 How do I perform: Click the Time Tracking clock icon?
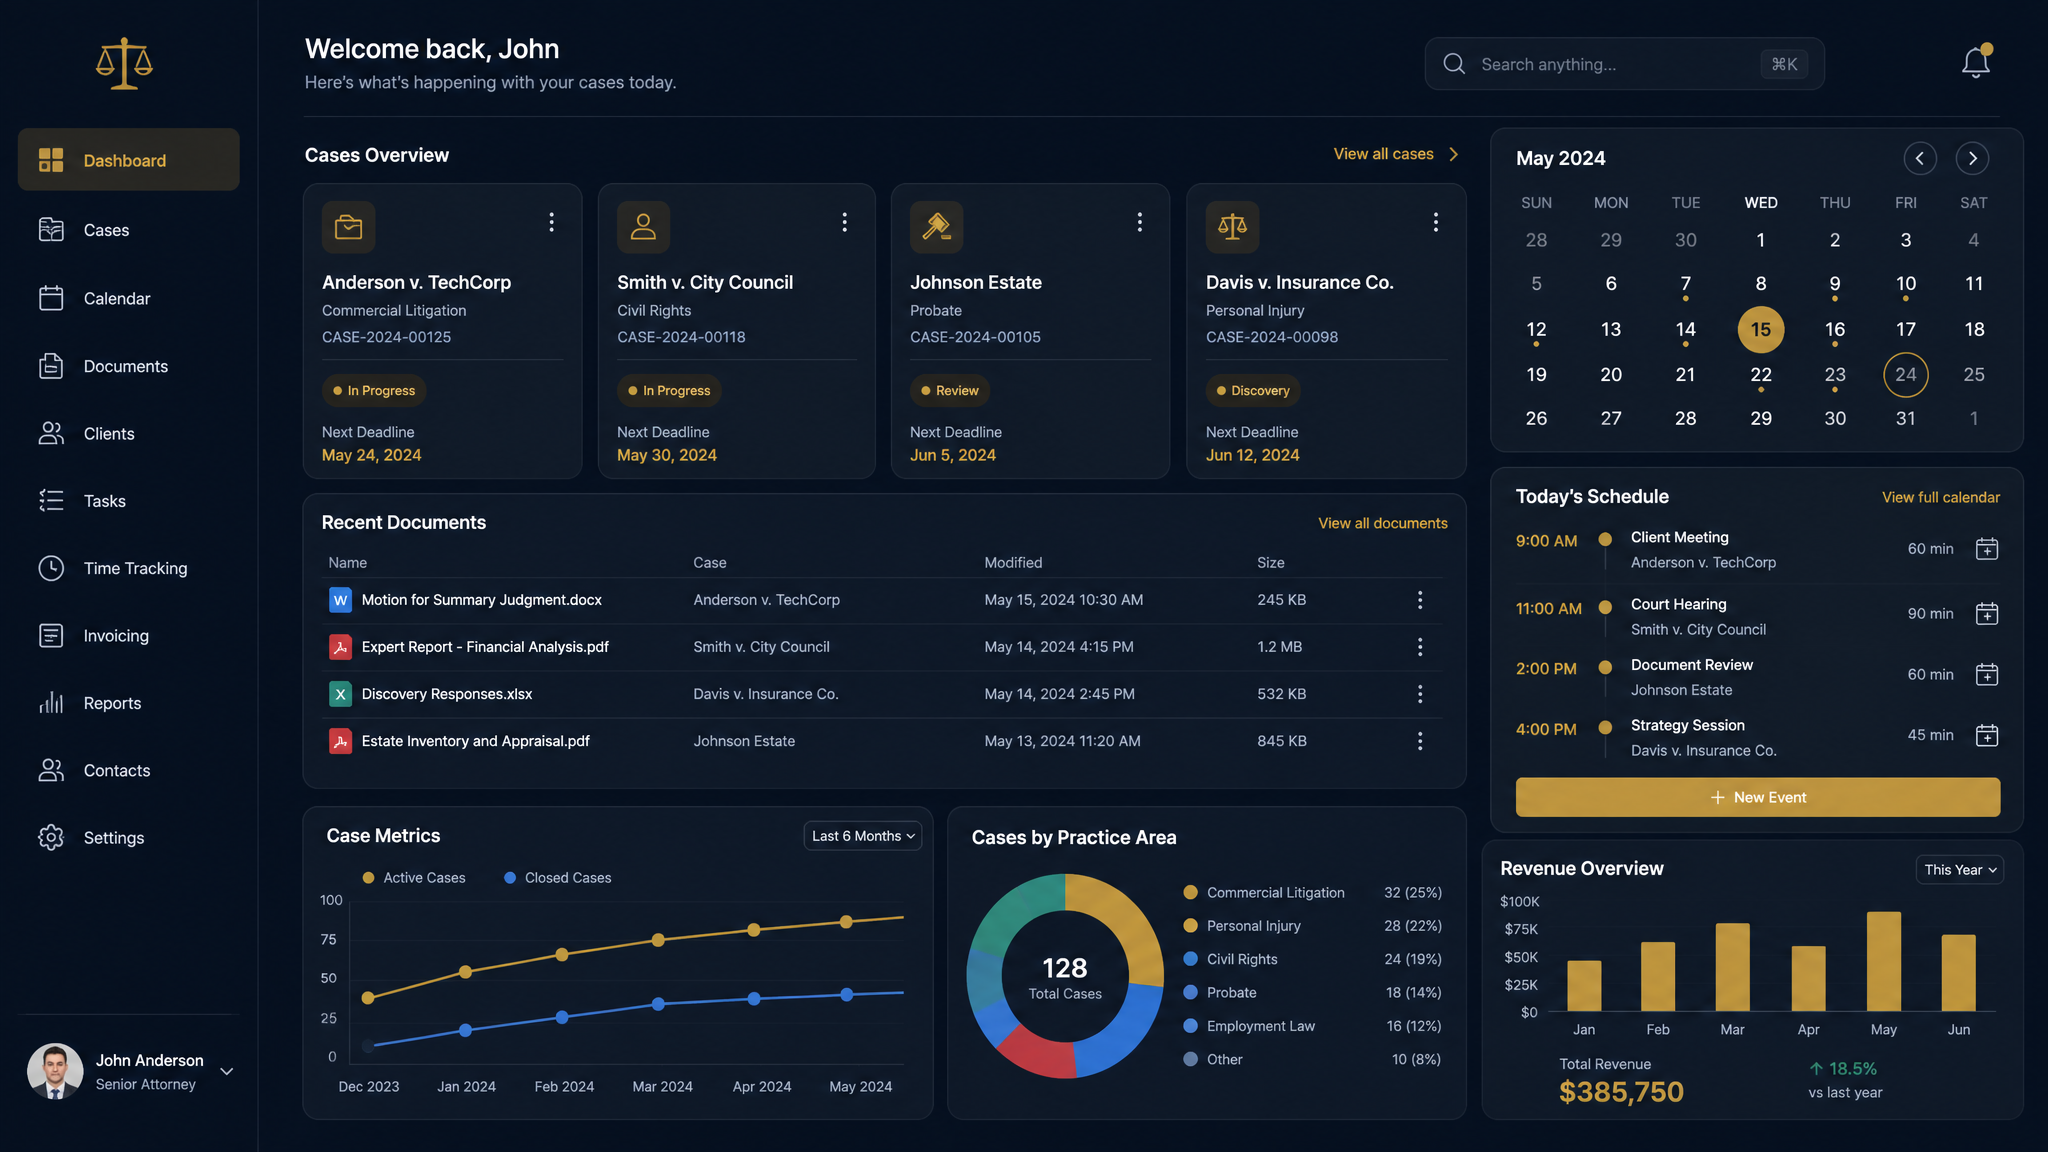[51, 568]
